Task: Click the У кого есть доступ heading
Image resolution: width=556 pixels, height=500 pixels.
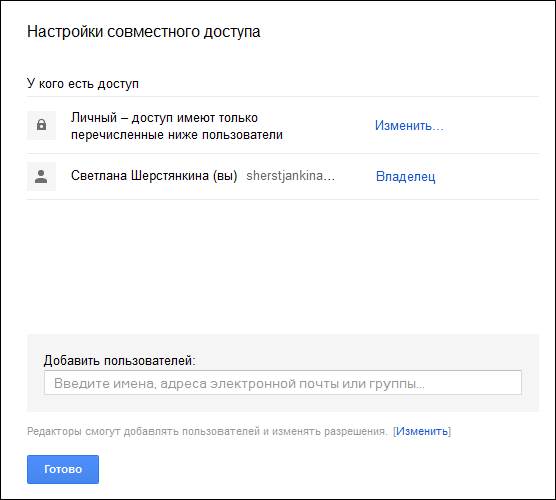Action: [x=83, y=84]
